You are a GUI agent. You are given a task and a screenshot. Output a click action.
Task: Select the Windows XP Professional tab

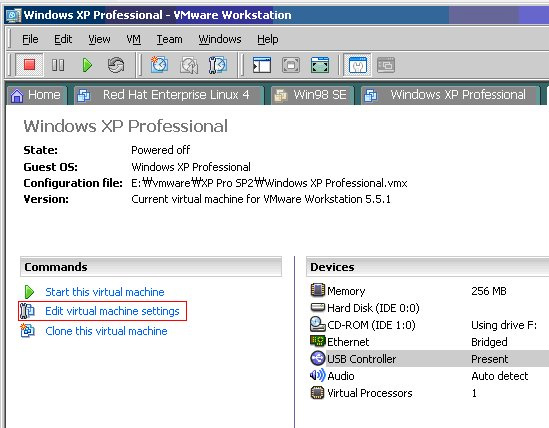450,95
